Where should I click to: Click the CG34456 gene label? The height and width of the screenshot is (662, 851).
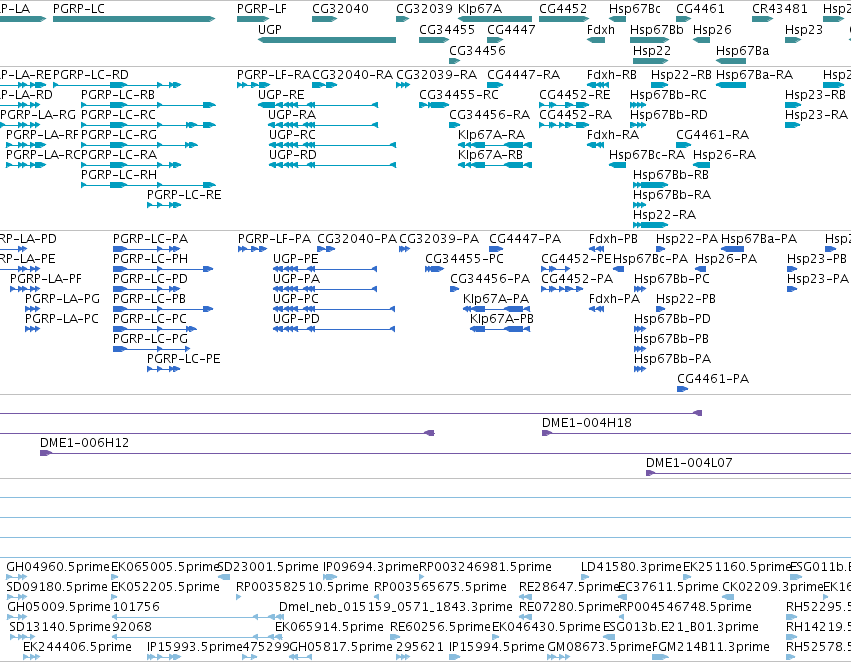click(477, 50)
